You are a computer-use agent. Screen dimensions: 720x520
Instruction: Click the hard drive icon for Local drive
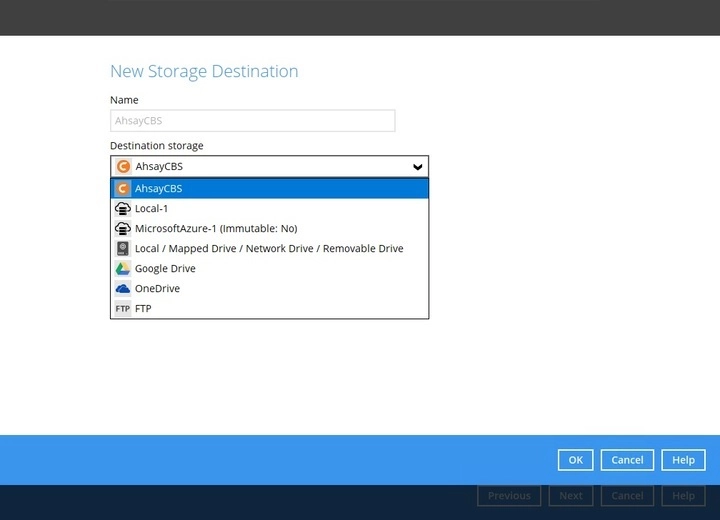point(123,249)
